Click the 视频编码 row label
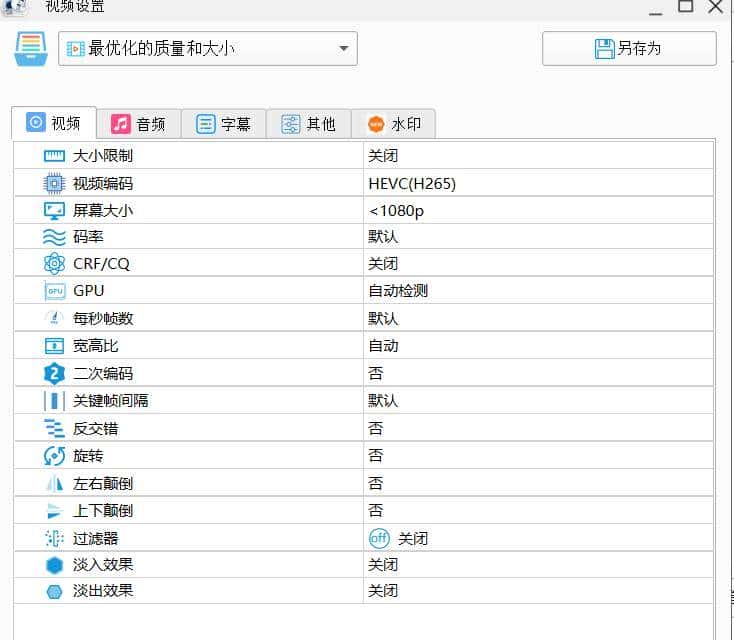 103,184
